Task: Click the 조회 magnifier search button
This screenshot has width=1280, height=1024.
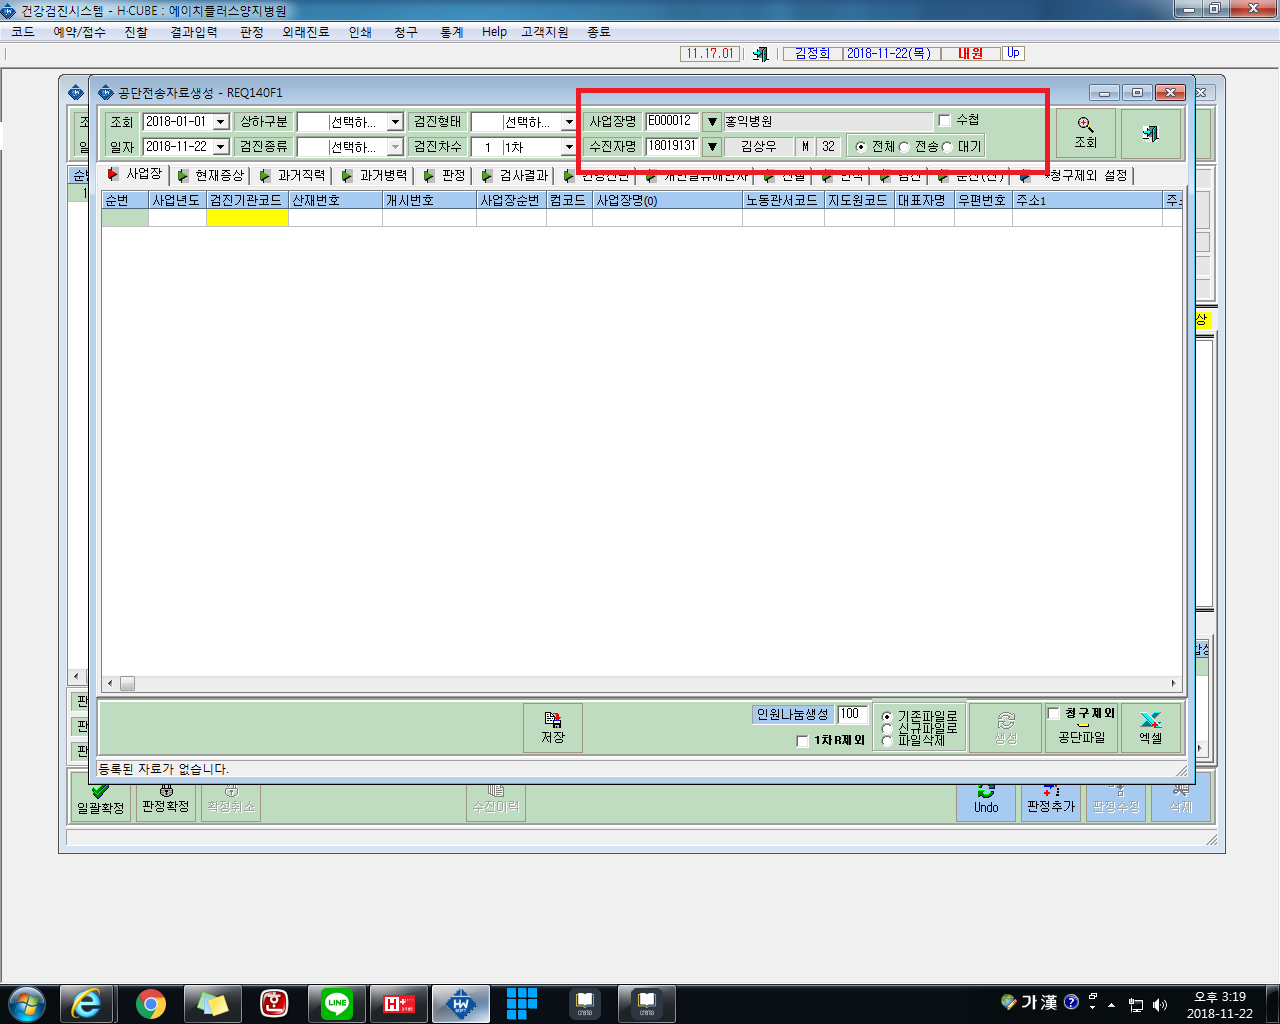Action: (1085, 133)
